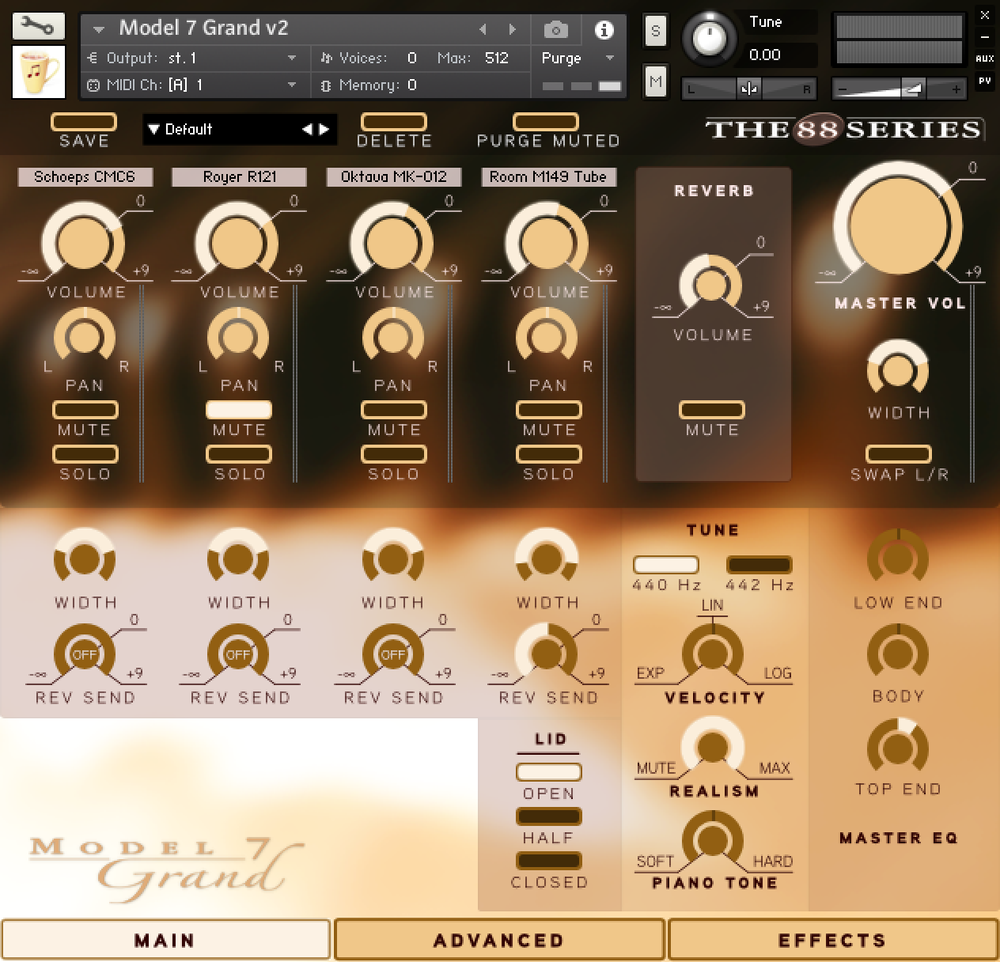Click the coffee mug instrument artwork icon
The width and height of the screenshot is (1000, 962).
click(x=38, y=72)
